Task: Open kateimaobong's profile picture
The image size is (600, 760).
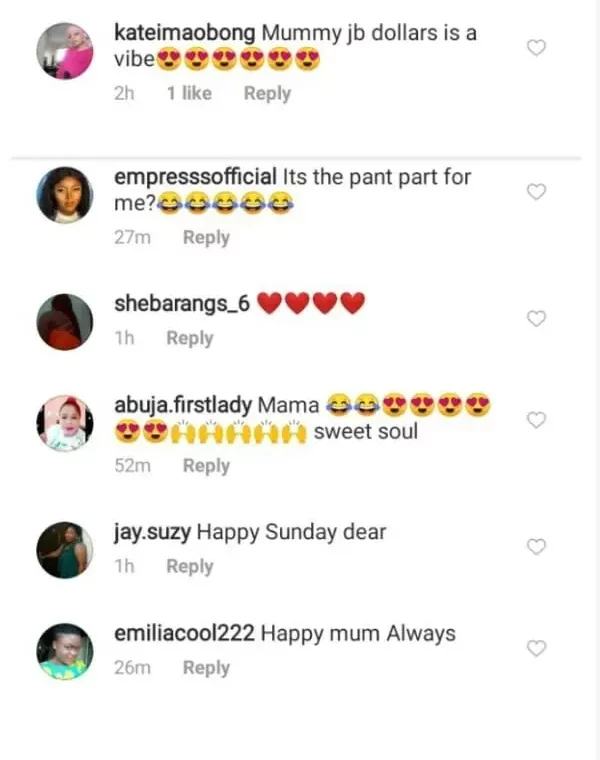Action: tap(65, 48)
